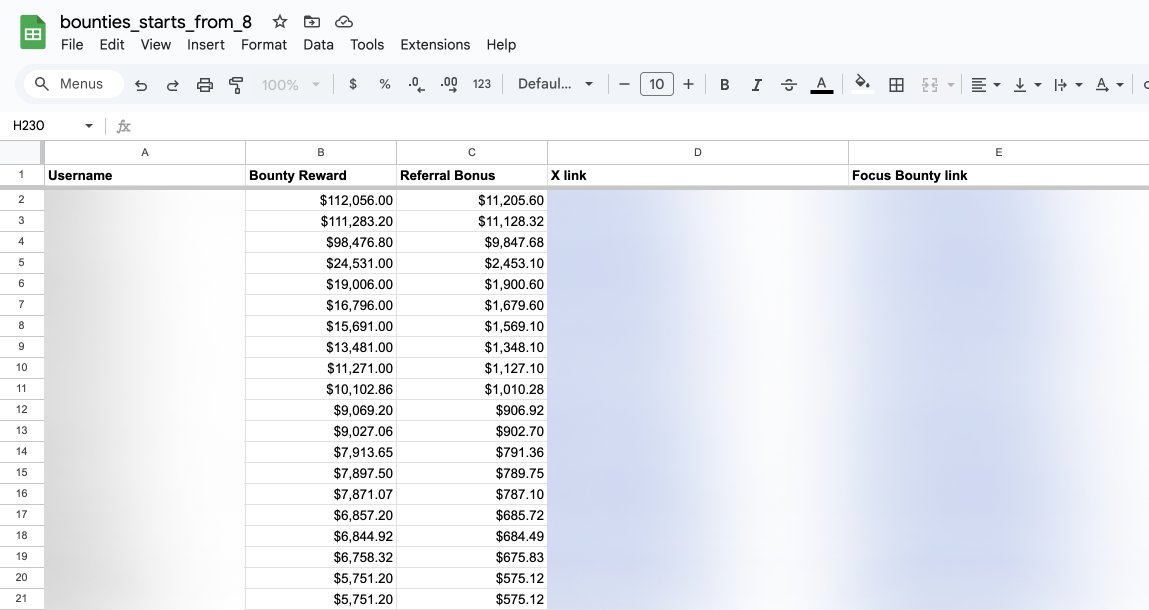Image resolution: width=1149 pixels, height=610 pixels.
Task: Select the Bounty Reward header cell
Action: click(x=321, y=175)
